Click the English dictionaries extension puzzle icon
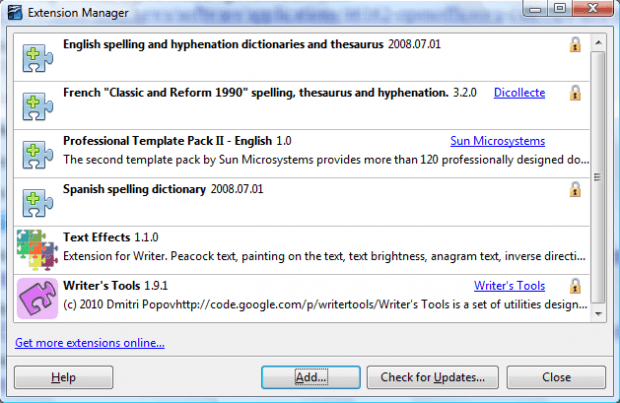Image resolution: width=620 pixels, height=403 pixels. tap(37, 58)
